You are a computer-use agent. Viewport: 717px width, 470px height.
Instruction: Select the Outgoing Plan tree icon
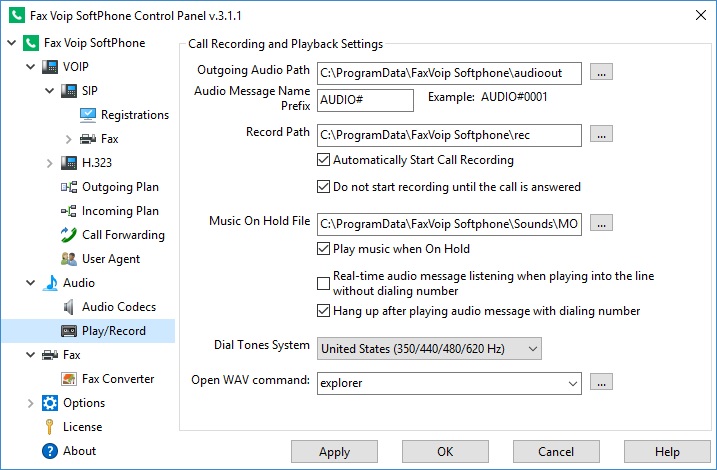pyautogui.click(x=69, y=187)
